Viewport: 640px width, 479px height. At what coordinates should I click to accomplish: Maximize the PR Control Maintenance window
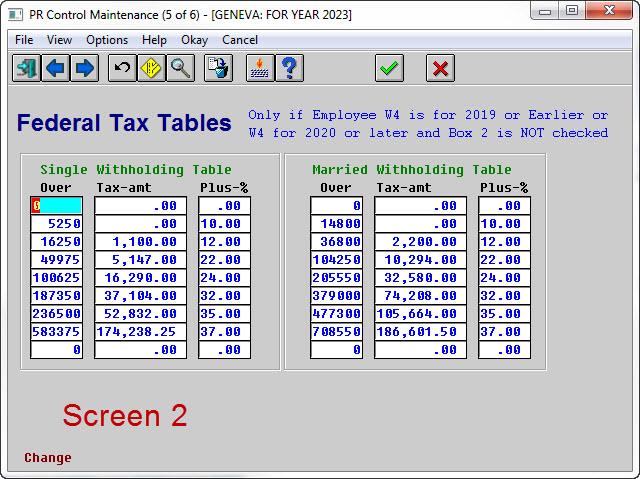click(x=572, y=11)
